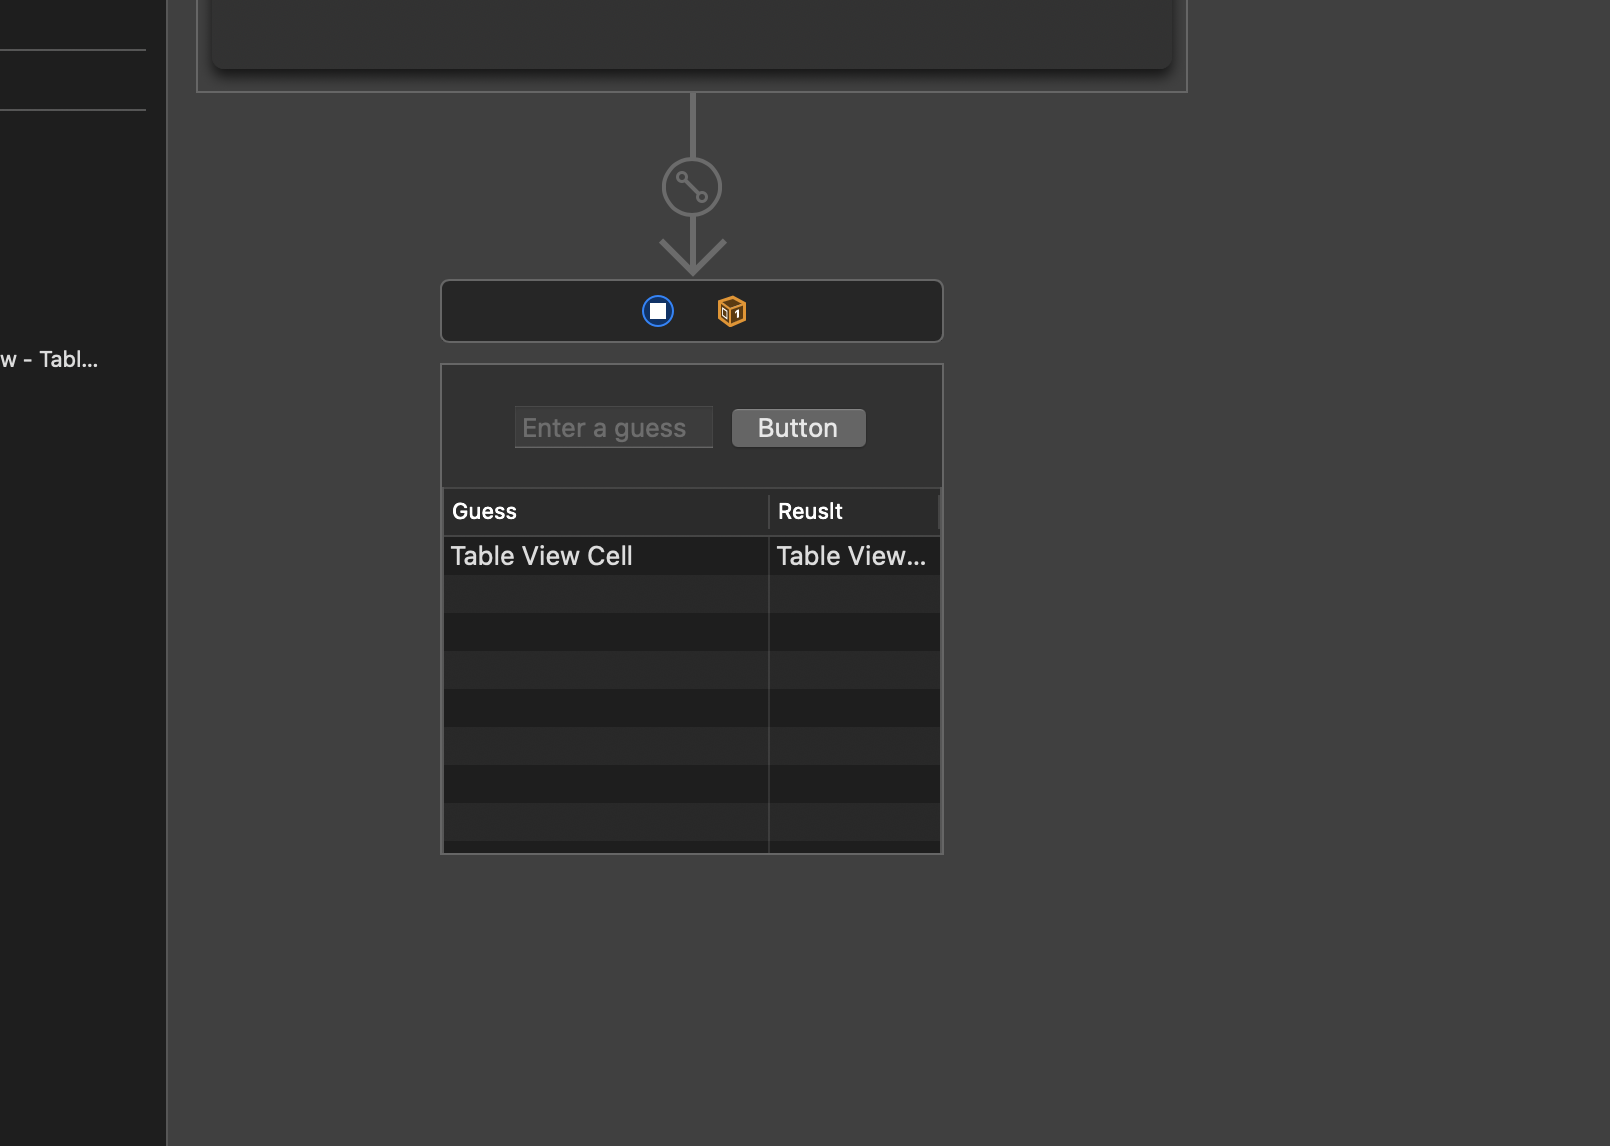Click the view background left of text field

(478, 428)
